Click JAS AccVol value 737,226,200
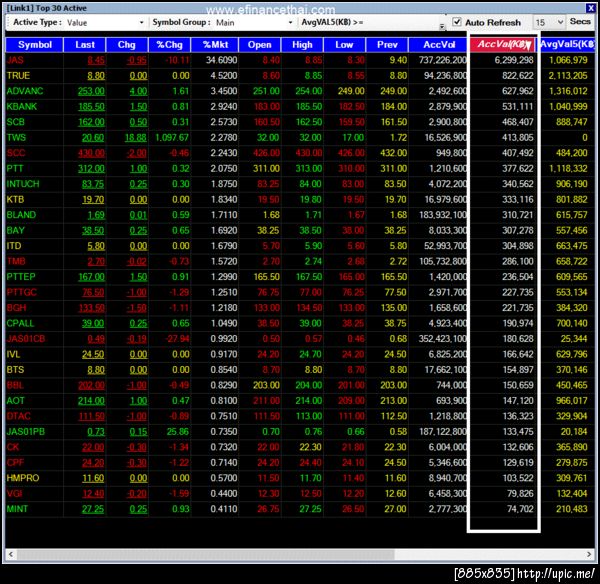The width and height of the screenshot is (600, 584). point(443,60)
